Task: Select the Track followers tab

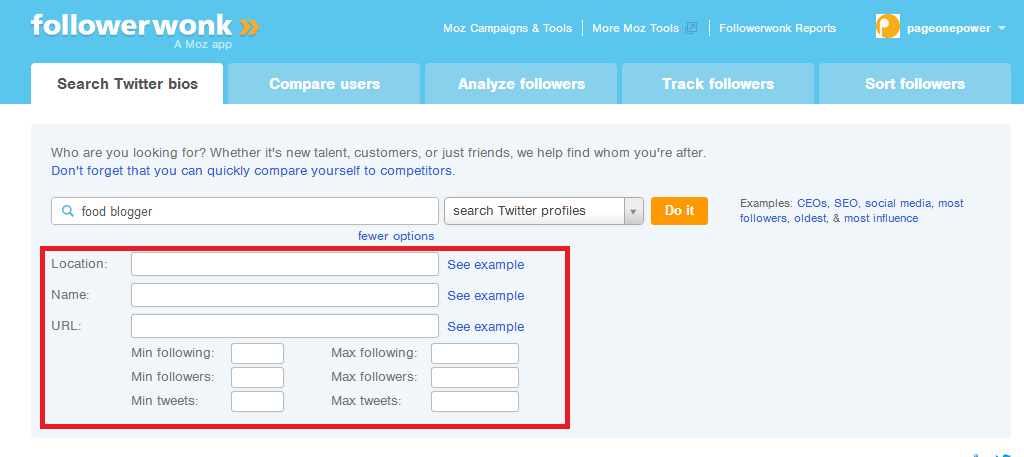Action: click(718, 84)
